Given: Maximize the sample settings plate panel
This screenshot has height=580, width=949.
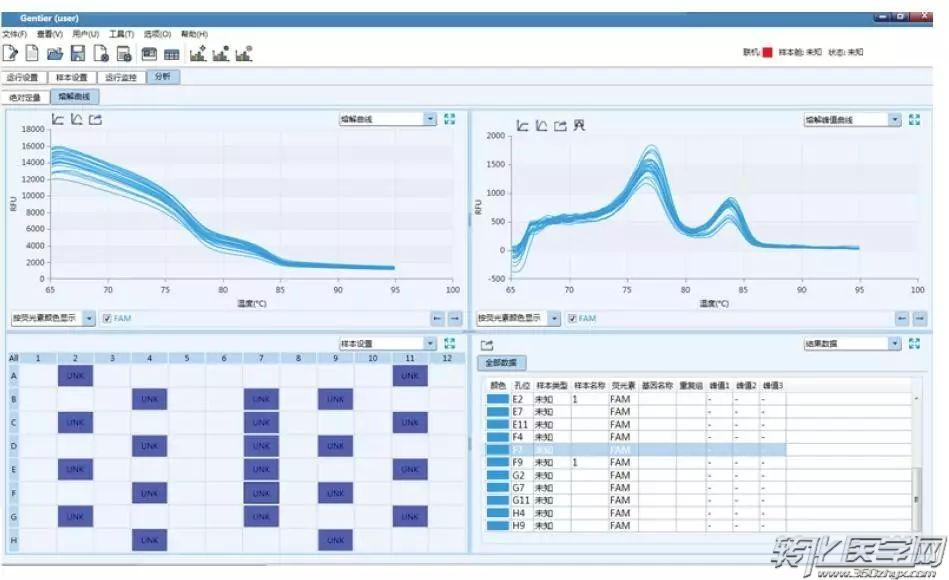Looking at the screenshot, I should [x=450, y=343].
